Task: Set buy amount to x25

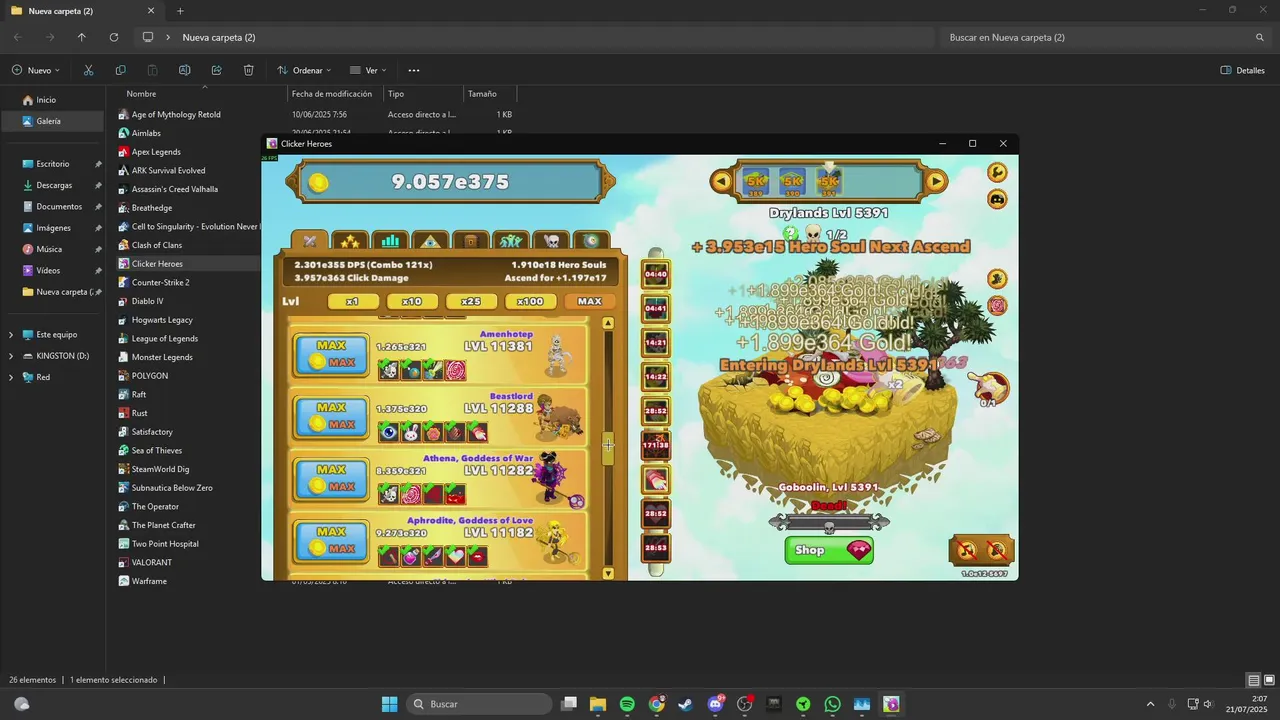Action: click(x=471, y=301)
